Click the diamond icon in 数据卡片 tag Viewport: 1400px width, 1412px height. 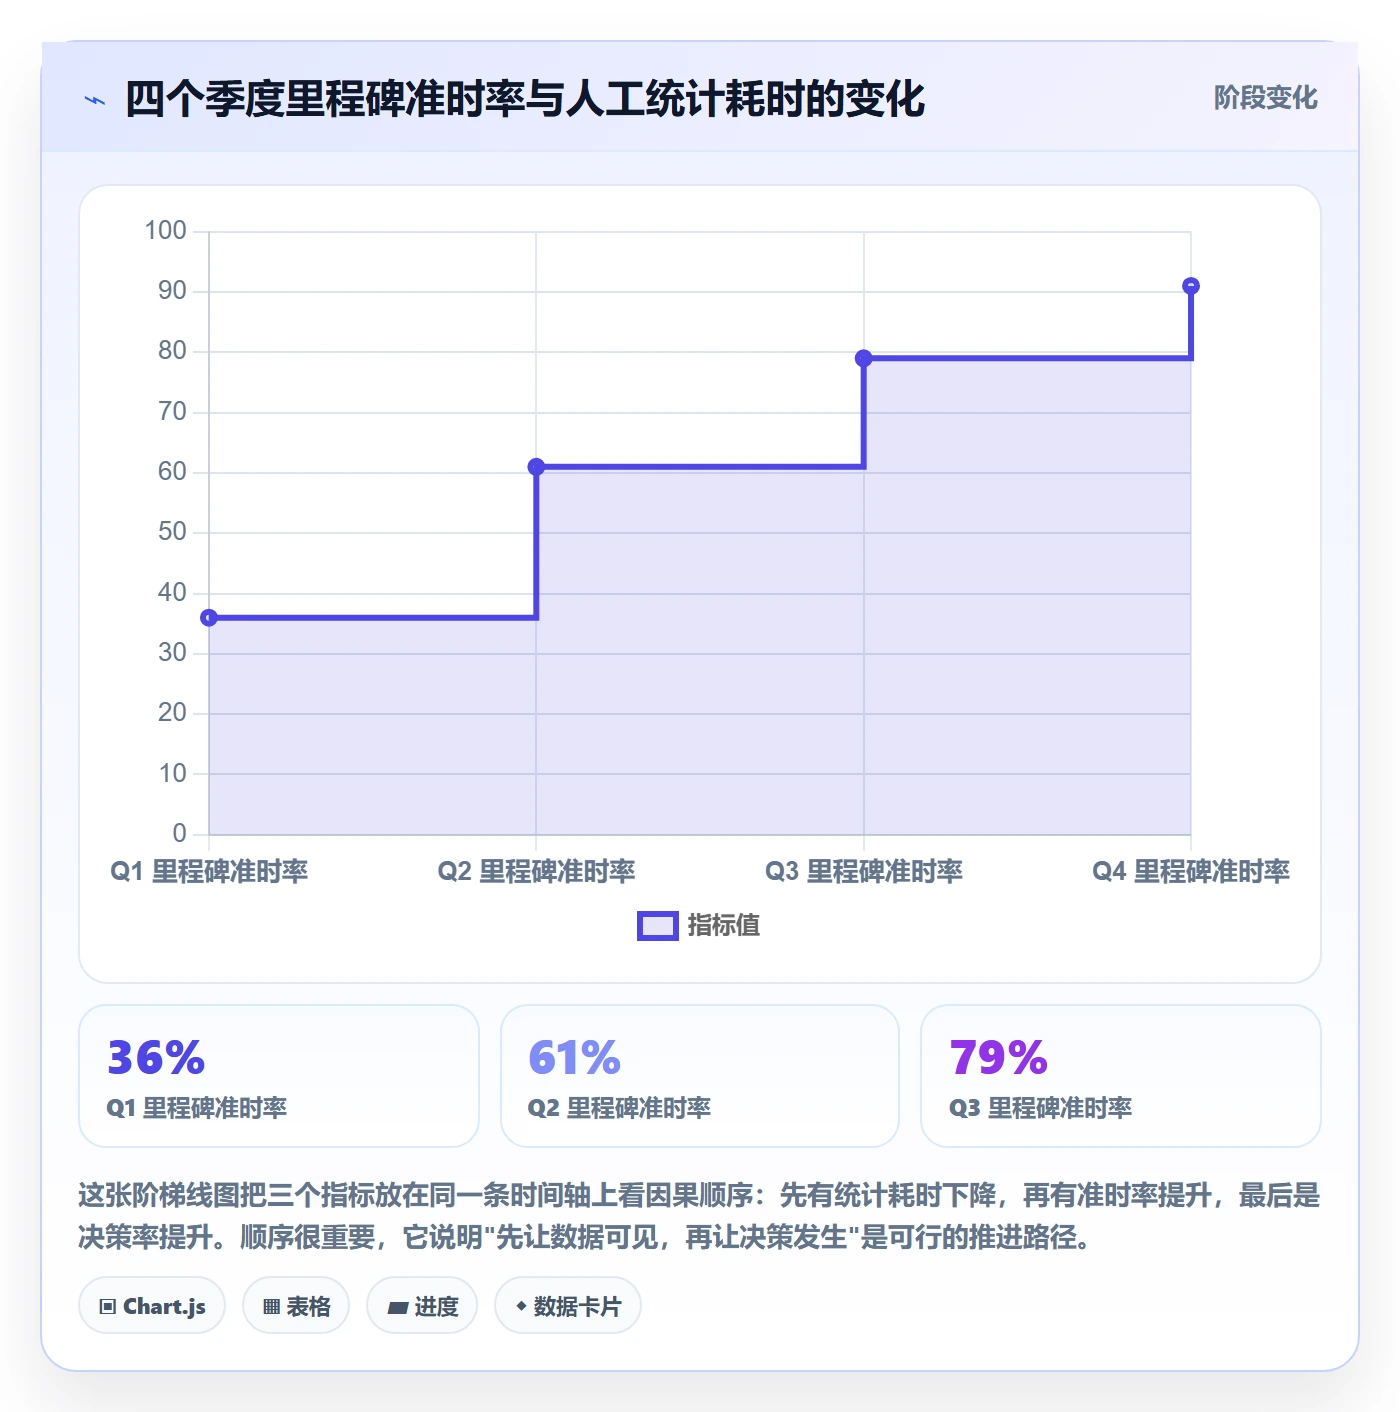pyautogui.click(x=521, y=1306)
